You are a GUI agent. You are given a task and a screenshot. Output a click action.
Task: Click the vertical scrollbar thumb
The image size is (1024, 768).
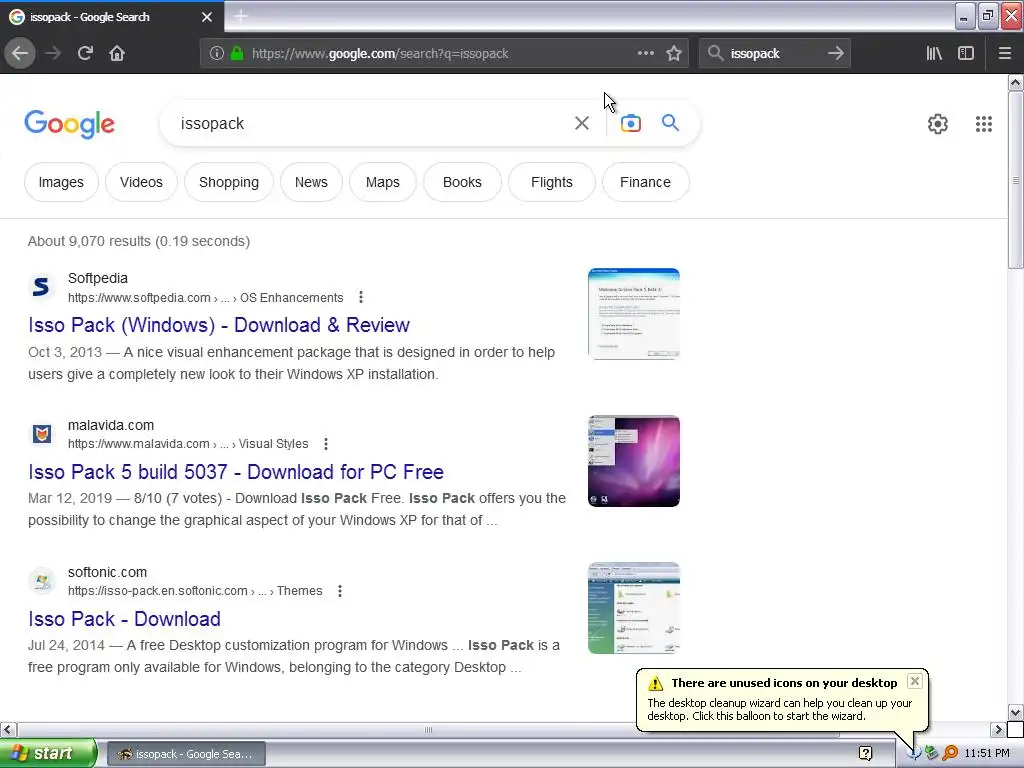tap(1016, 180)
